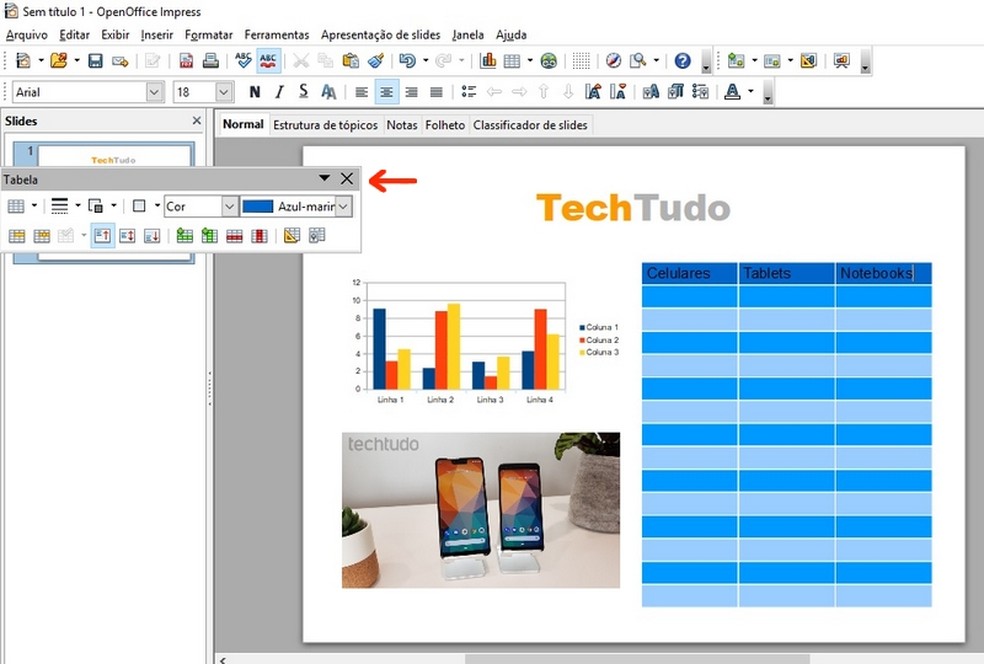This screenshot has height=664, width=984.
Task: Click the Folheto view button
Action: [x=445, y=124]
